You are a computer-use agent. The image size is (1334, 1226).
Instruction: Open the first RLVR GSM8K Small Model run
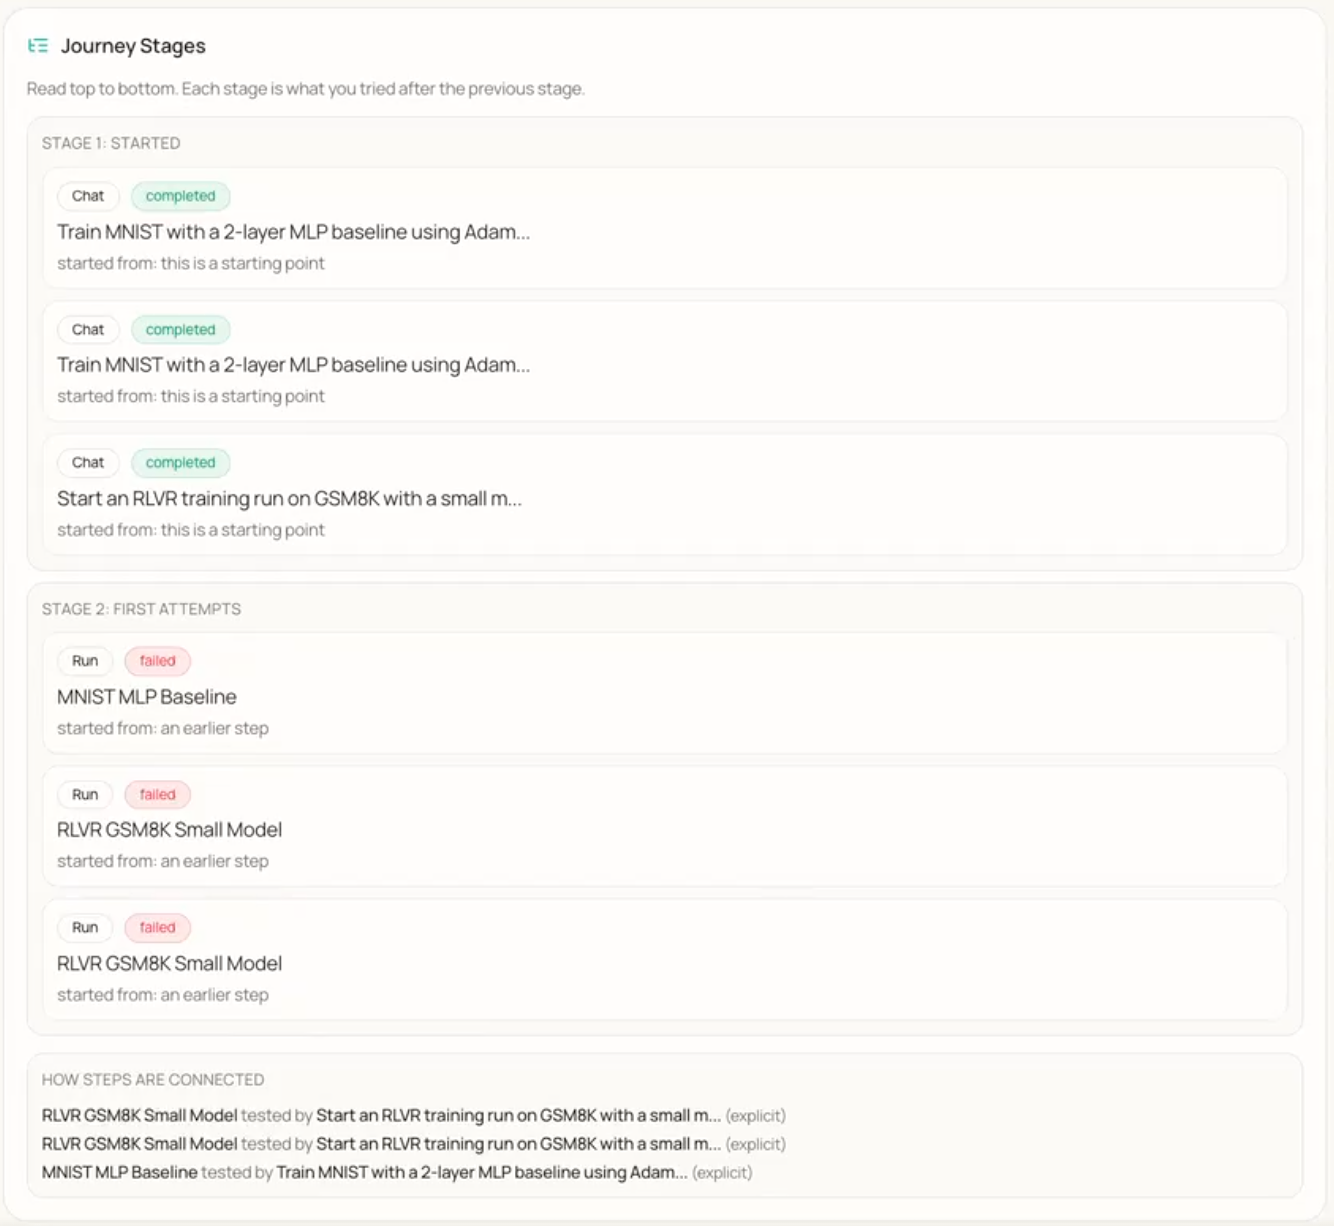[169, 830]
